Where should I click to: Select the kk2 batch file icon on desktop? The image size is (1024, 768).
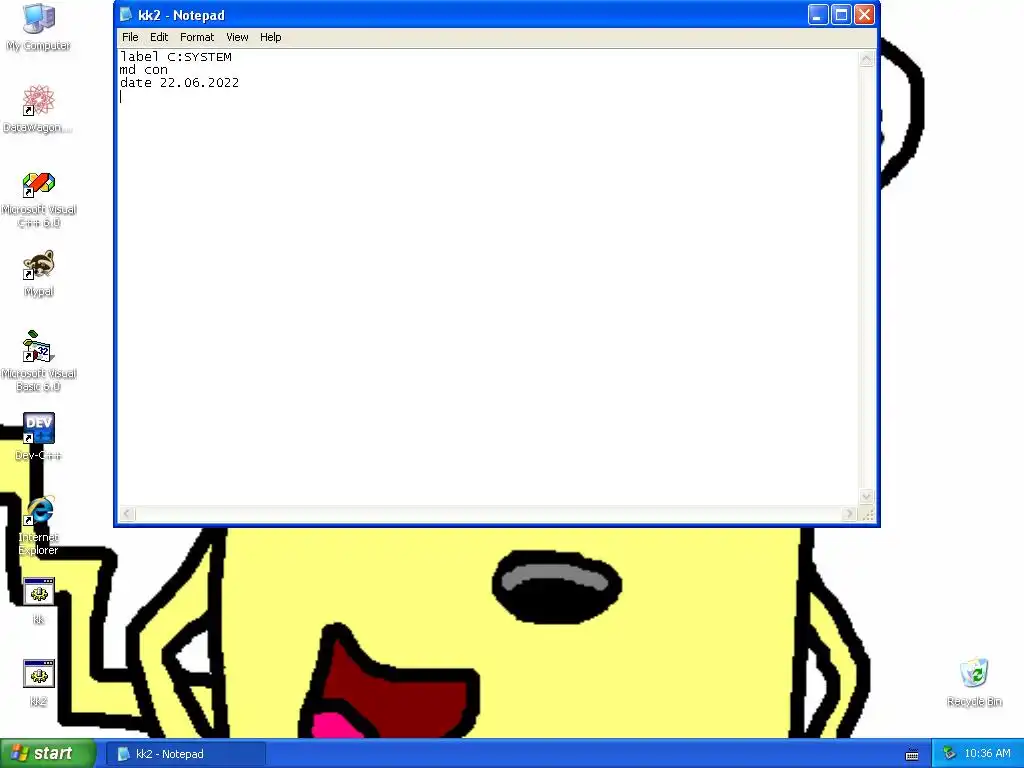point(39,683)
